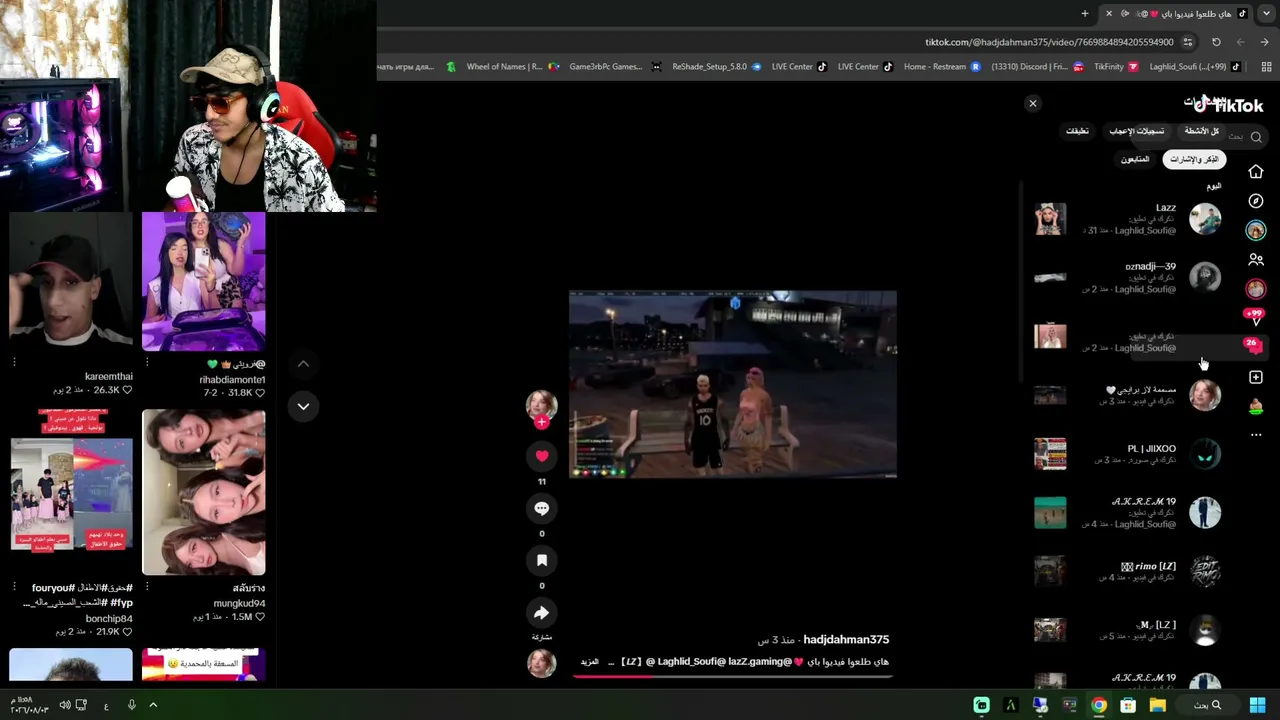
Task: Click PL | JIIXOO's profile avatar
Action: pyautogui.click(x=1205, y=454)
